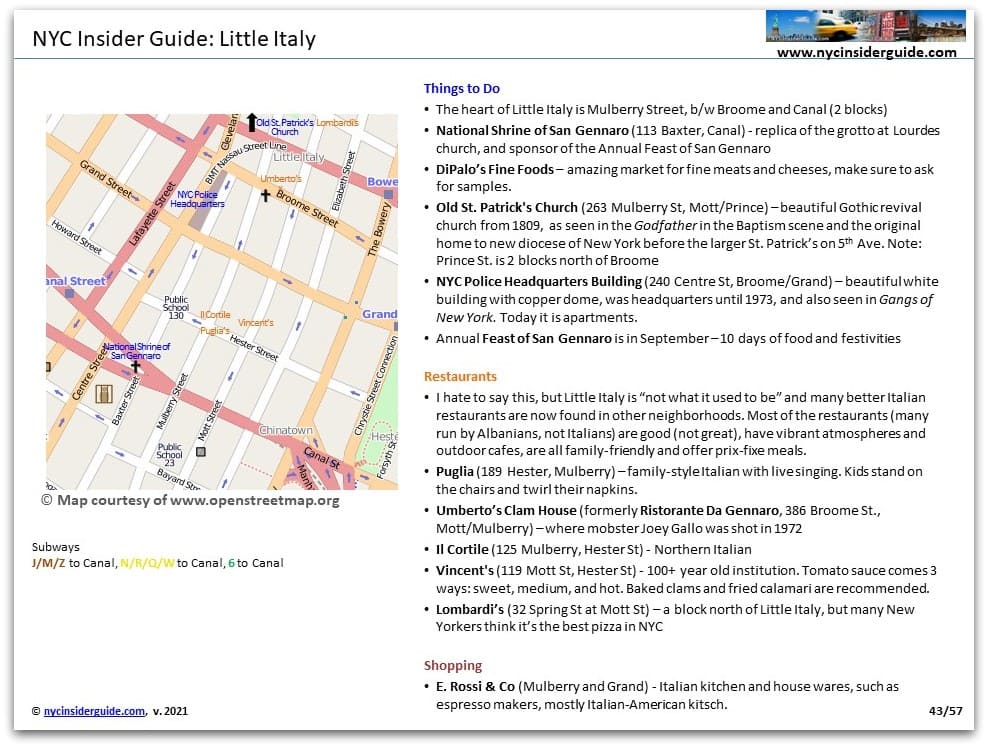Viewport: 988px width, 748px height.
Task: Click 'Vincent's' restaurant name in list
Action: click(x=464, y=570)
